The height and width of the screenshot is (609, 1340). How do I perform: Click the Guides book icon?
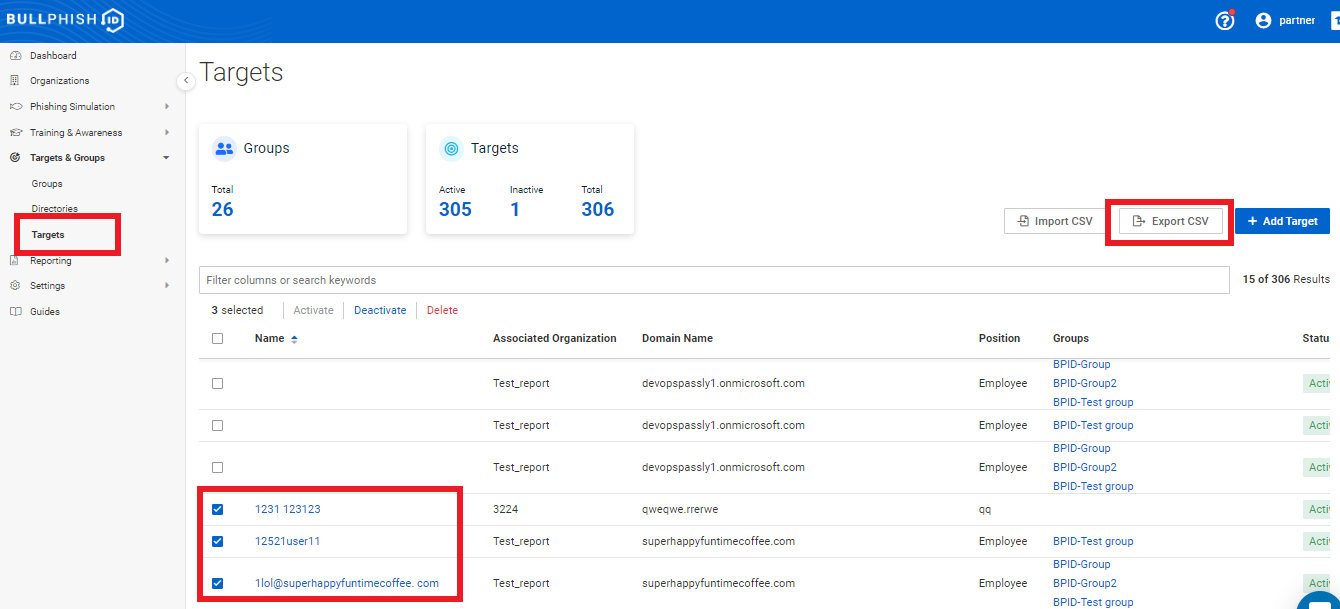point(15,312)
